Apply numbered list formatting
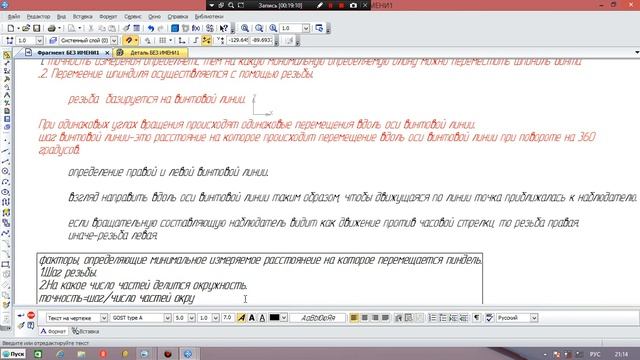 432,318
